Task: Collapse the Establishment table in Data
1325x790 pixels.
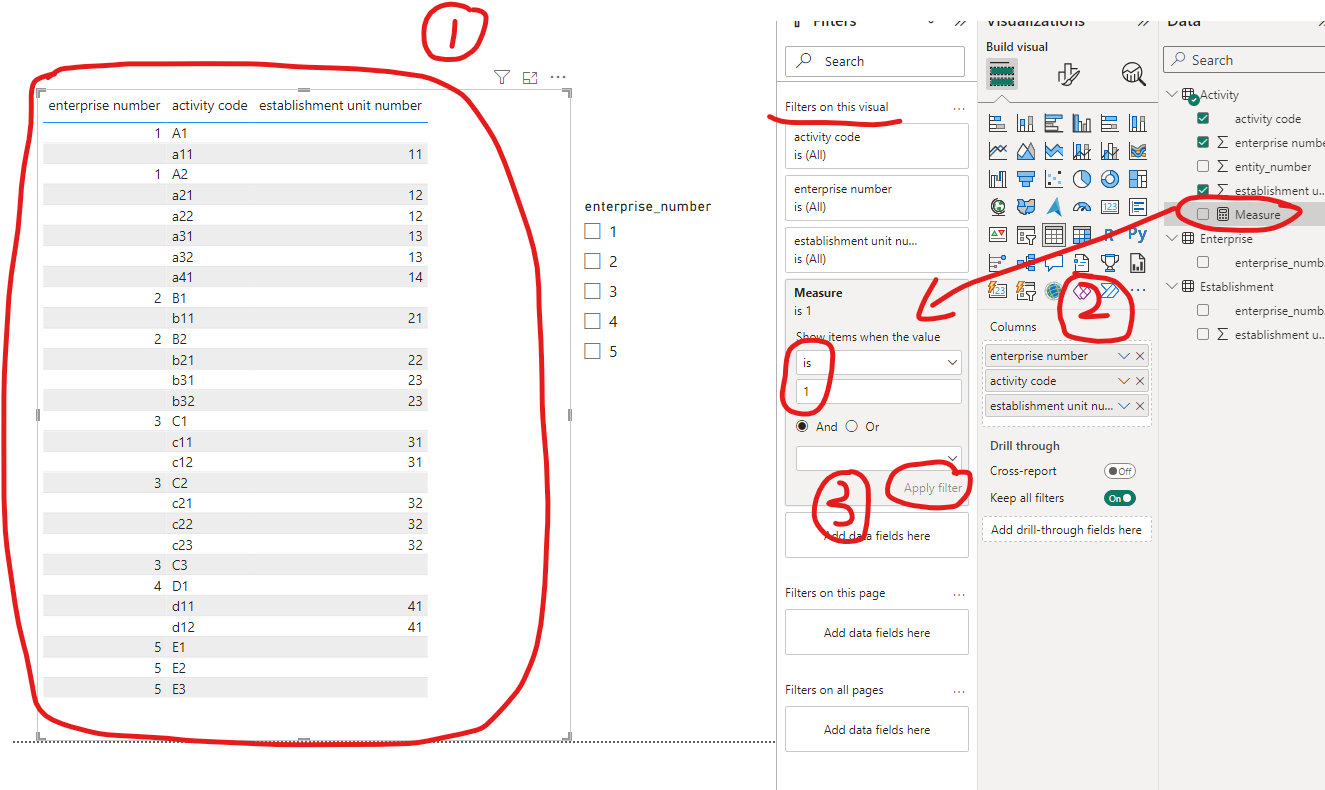Action: pyautogui.click(x=1172, y=286)
